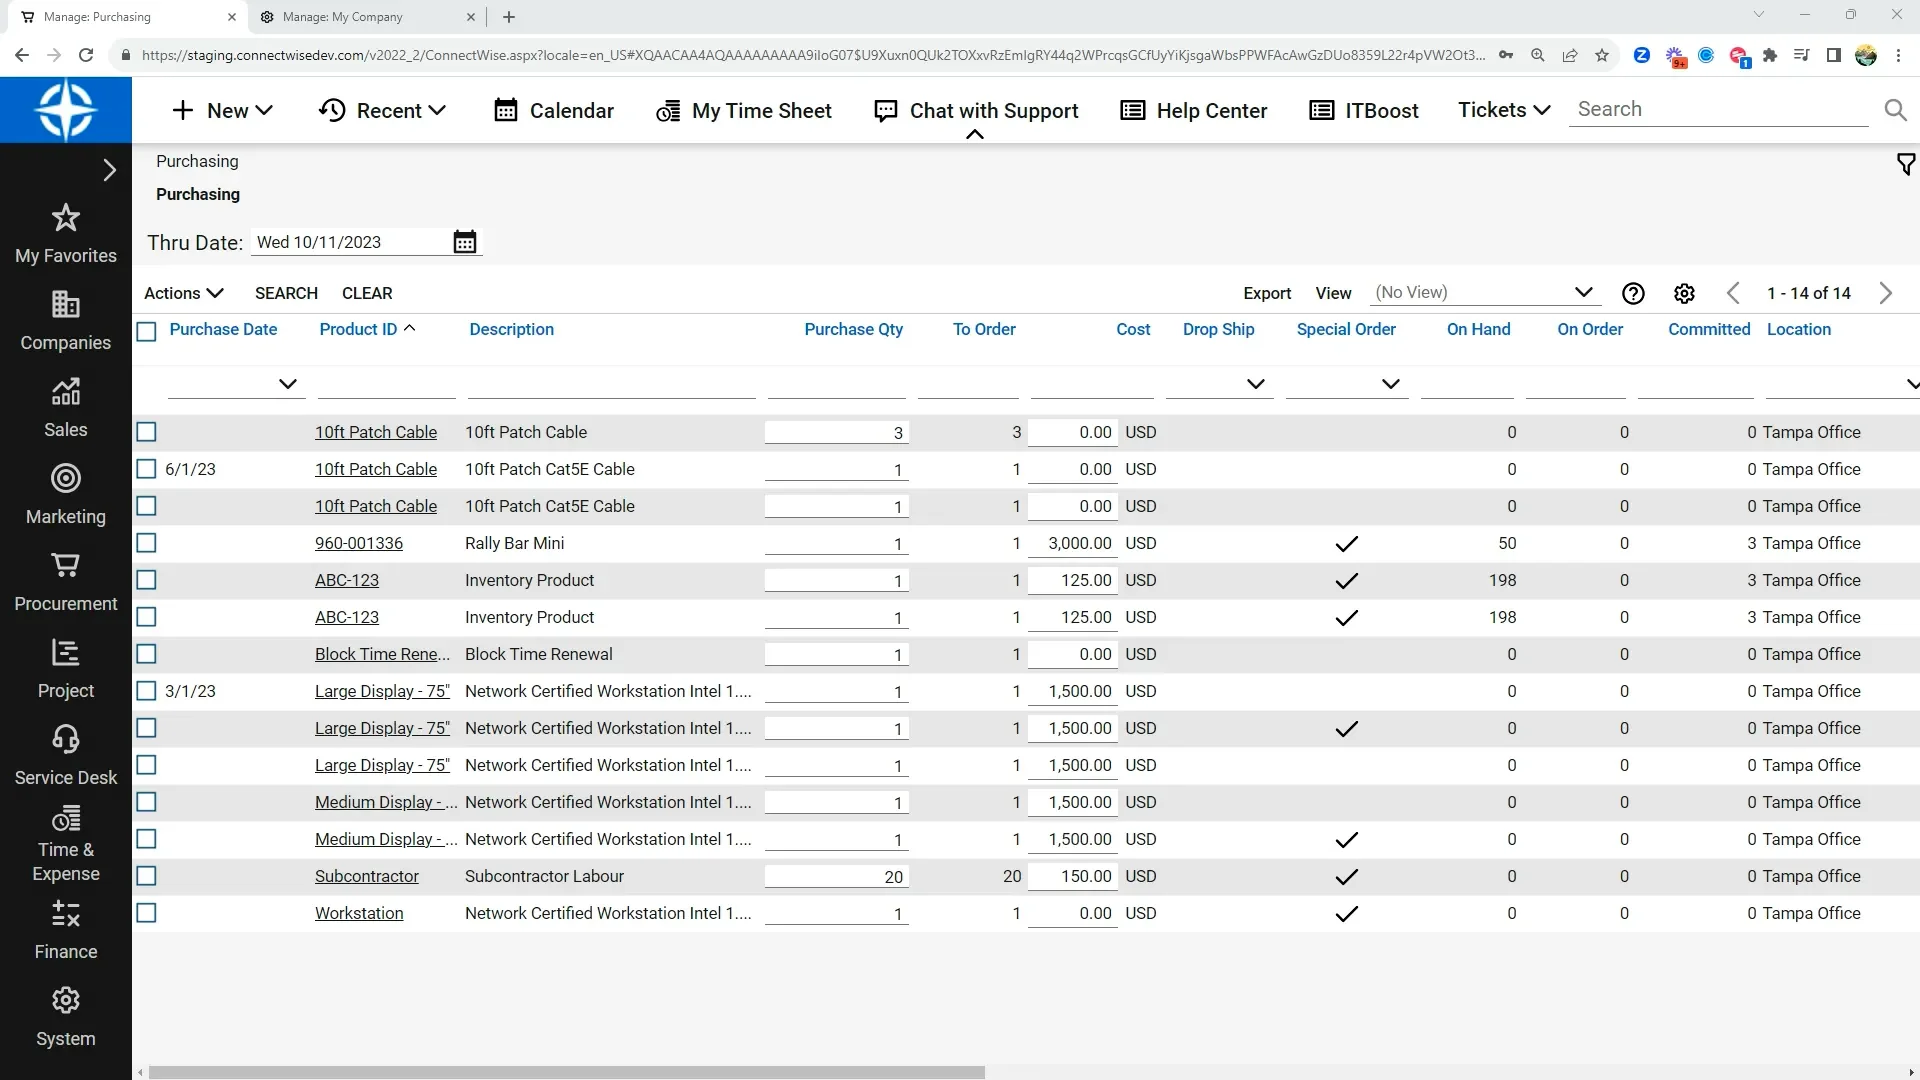Start a Chat with Support
This screenshot has height=1080, width=1920.
tap(976, 110)
